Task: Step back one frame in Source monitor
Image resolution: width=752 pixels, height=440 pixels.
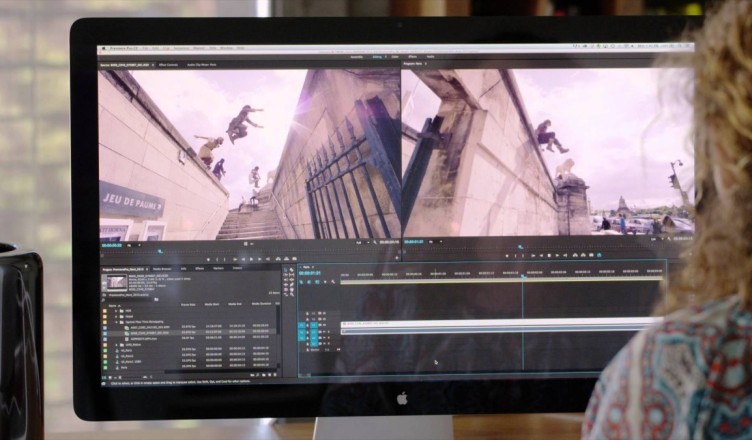Action: (243, 259)
